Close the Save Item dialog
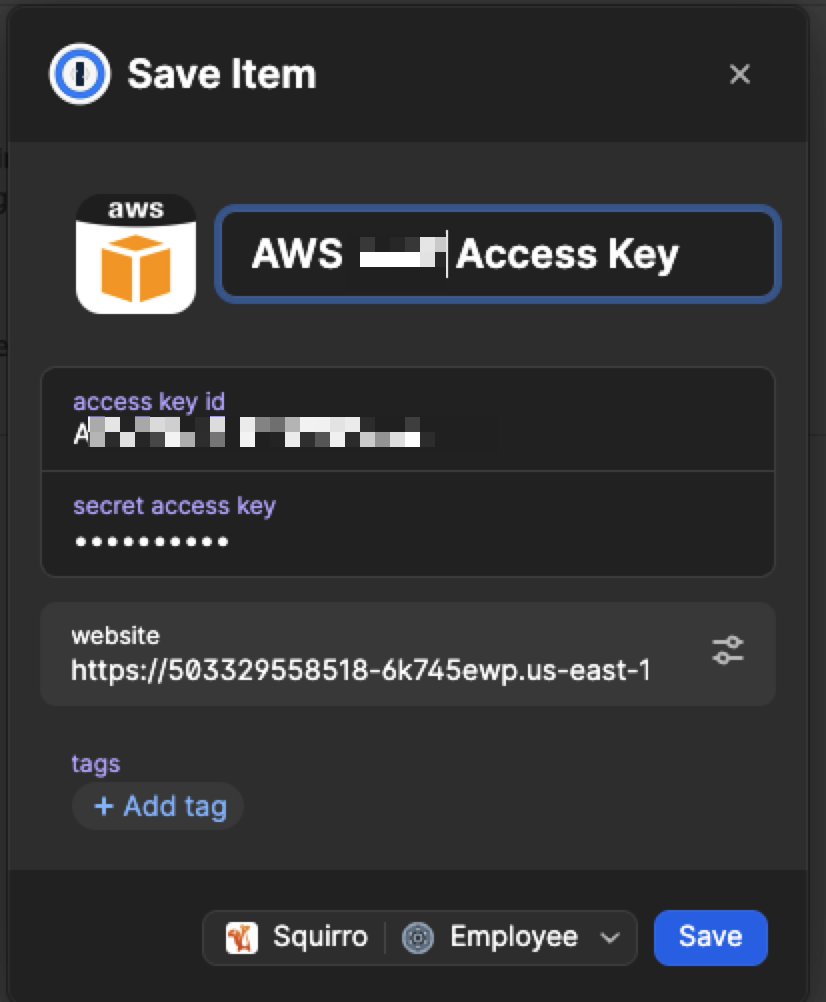The height and width of the screenshot is (1002, 826). [x=740, y=74]
